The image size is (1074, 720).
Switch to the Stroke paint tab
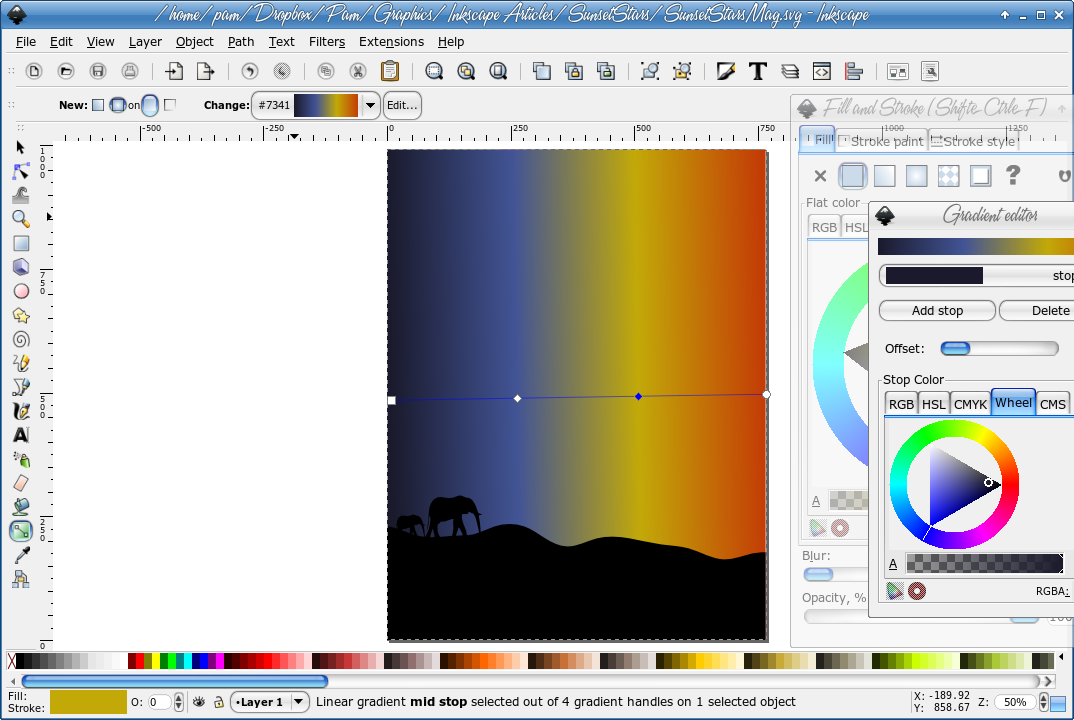[x=882, y=140]
